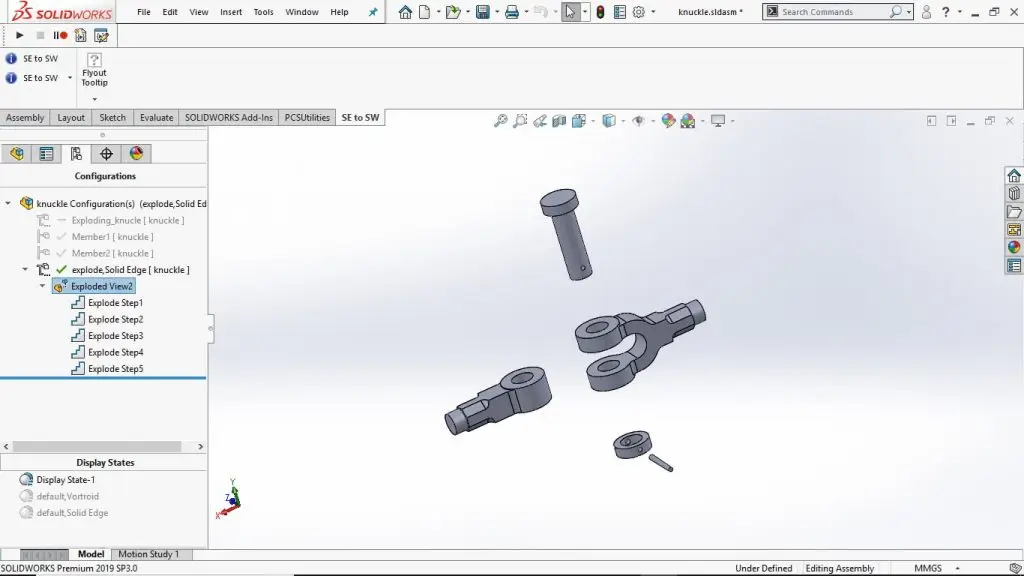Switch to the Motion Study 1 tab
This screenshot has width=1024, height=576.
[150, 553]
